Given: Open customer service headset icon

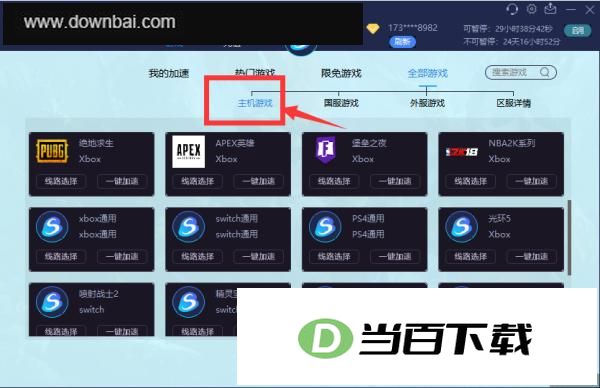Looking at the screenshot, I should pos(512,9).
